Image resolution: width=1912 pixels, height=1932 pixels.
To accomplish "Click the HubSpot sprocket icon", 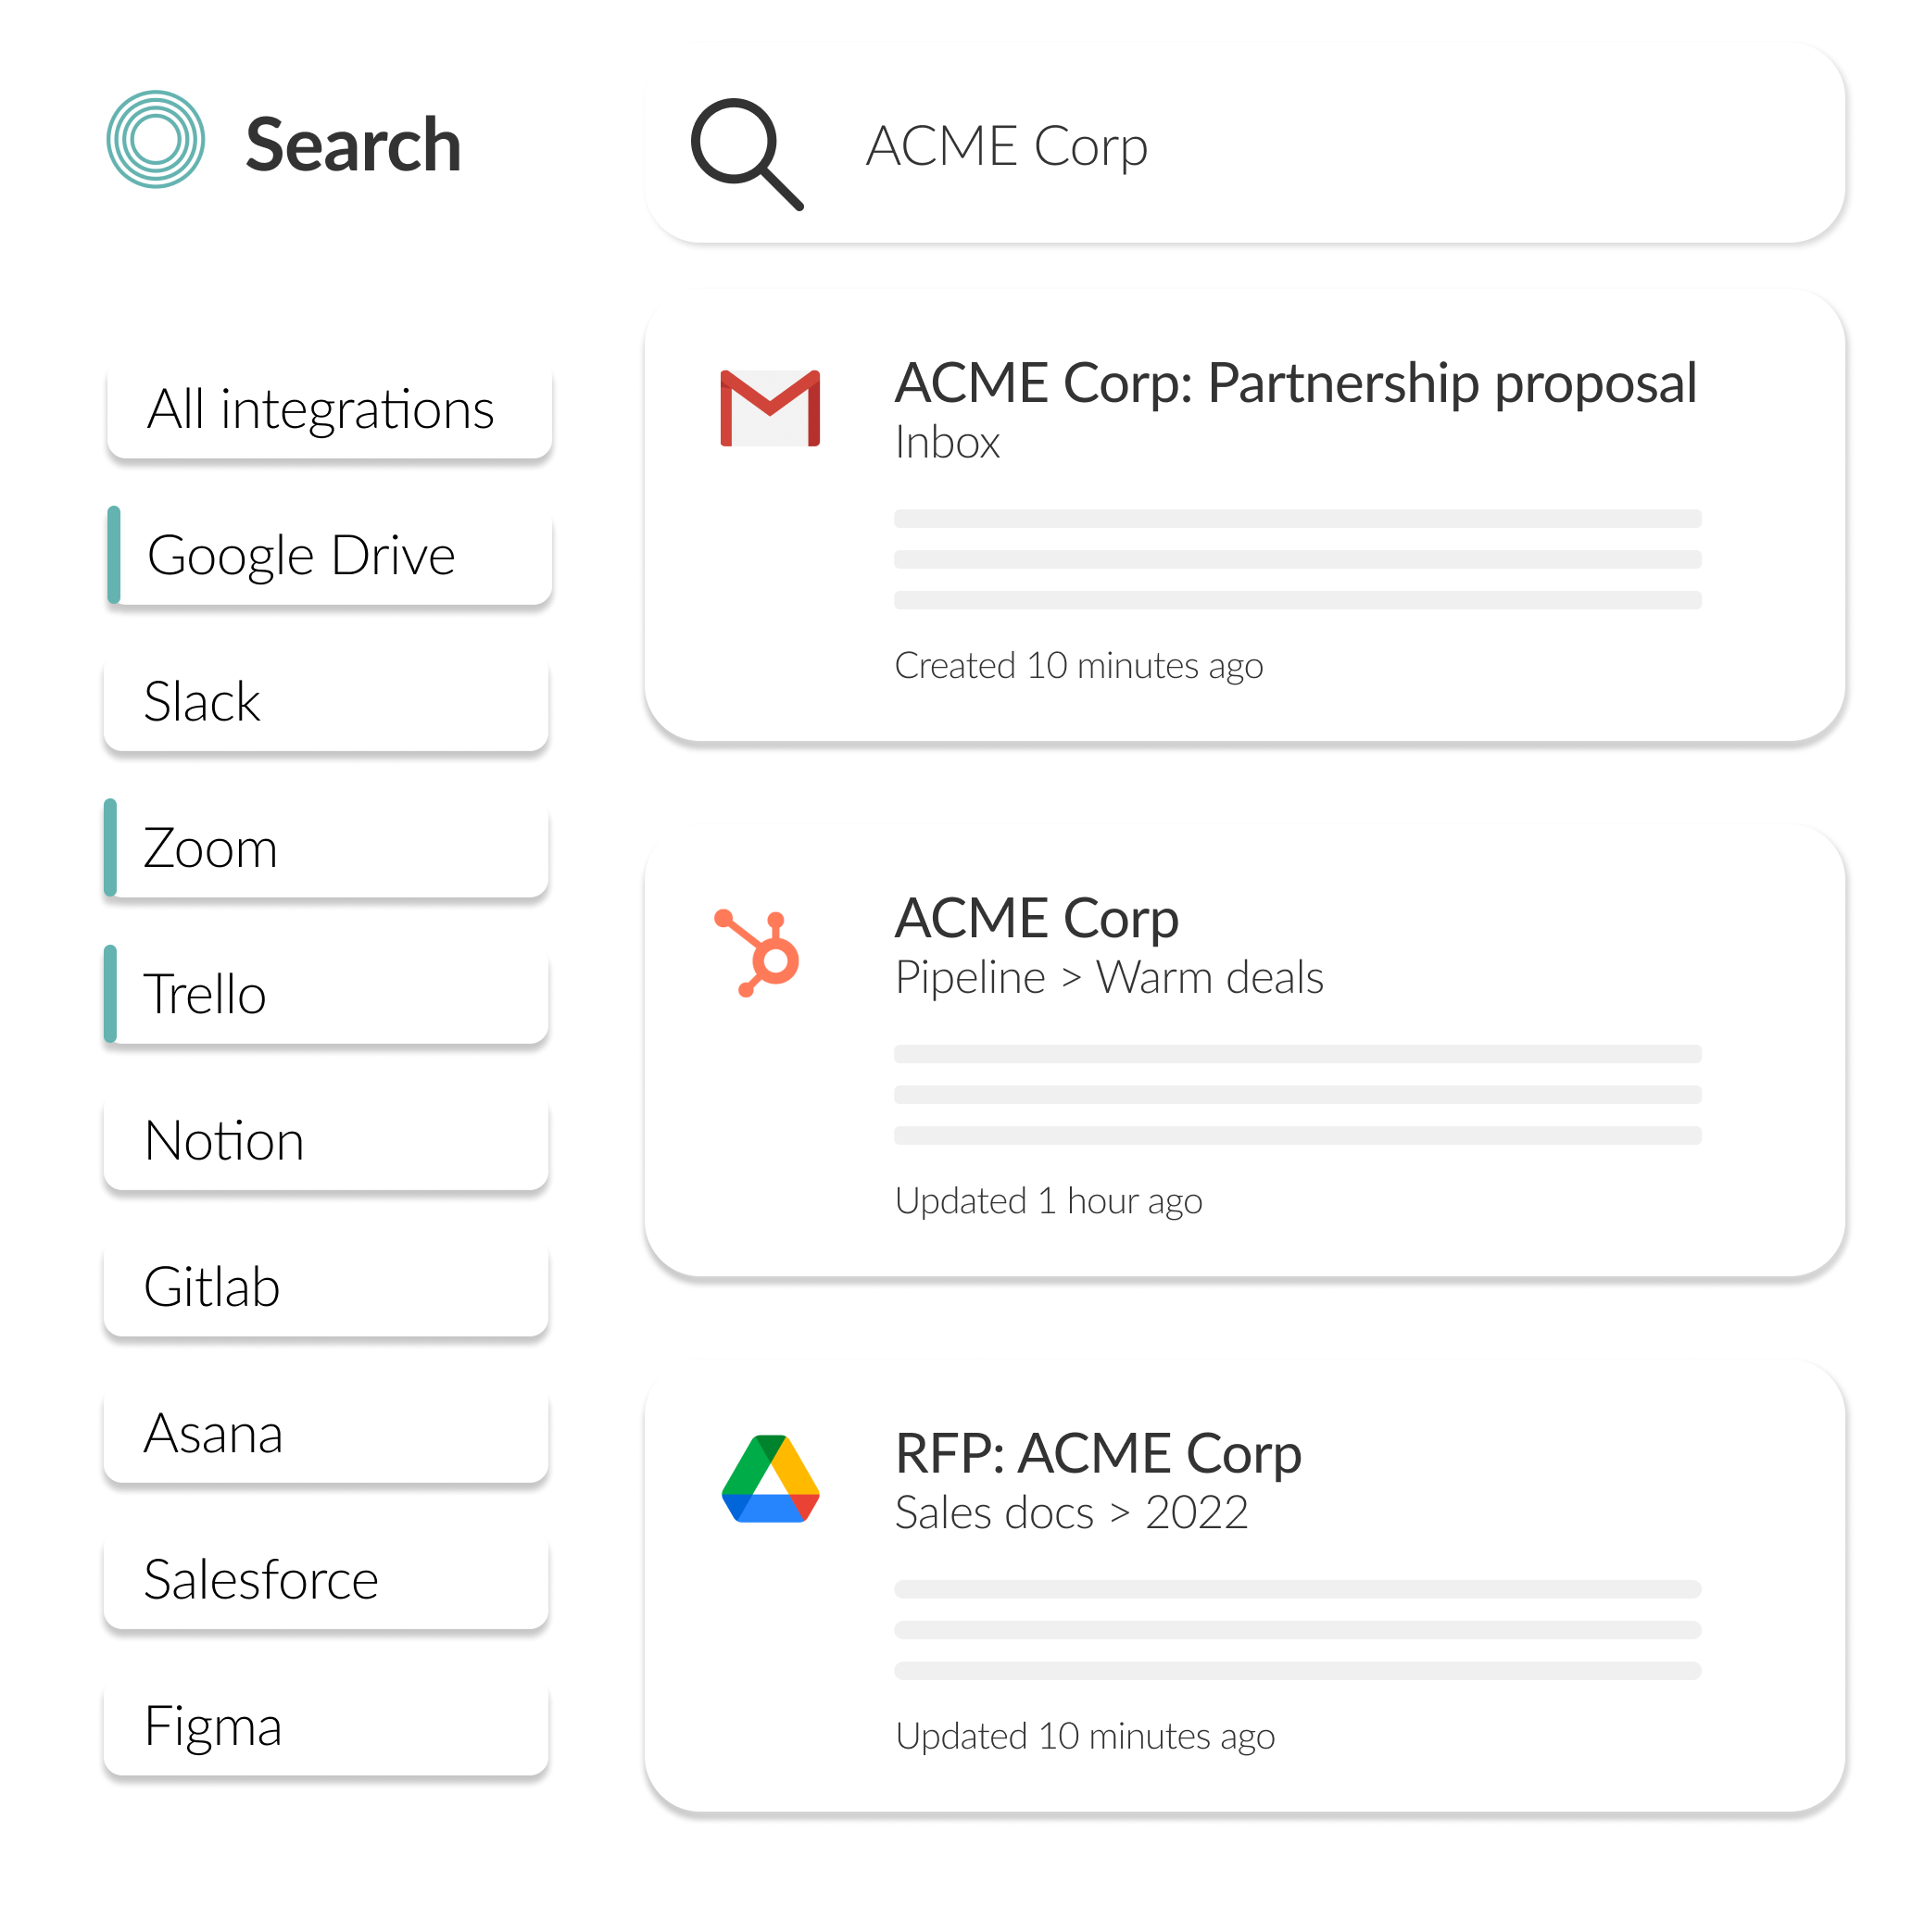I will [x=757, y=953].
